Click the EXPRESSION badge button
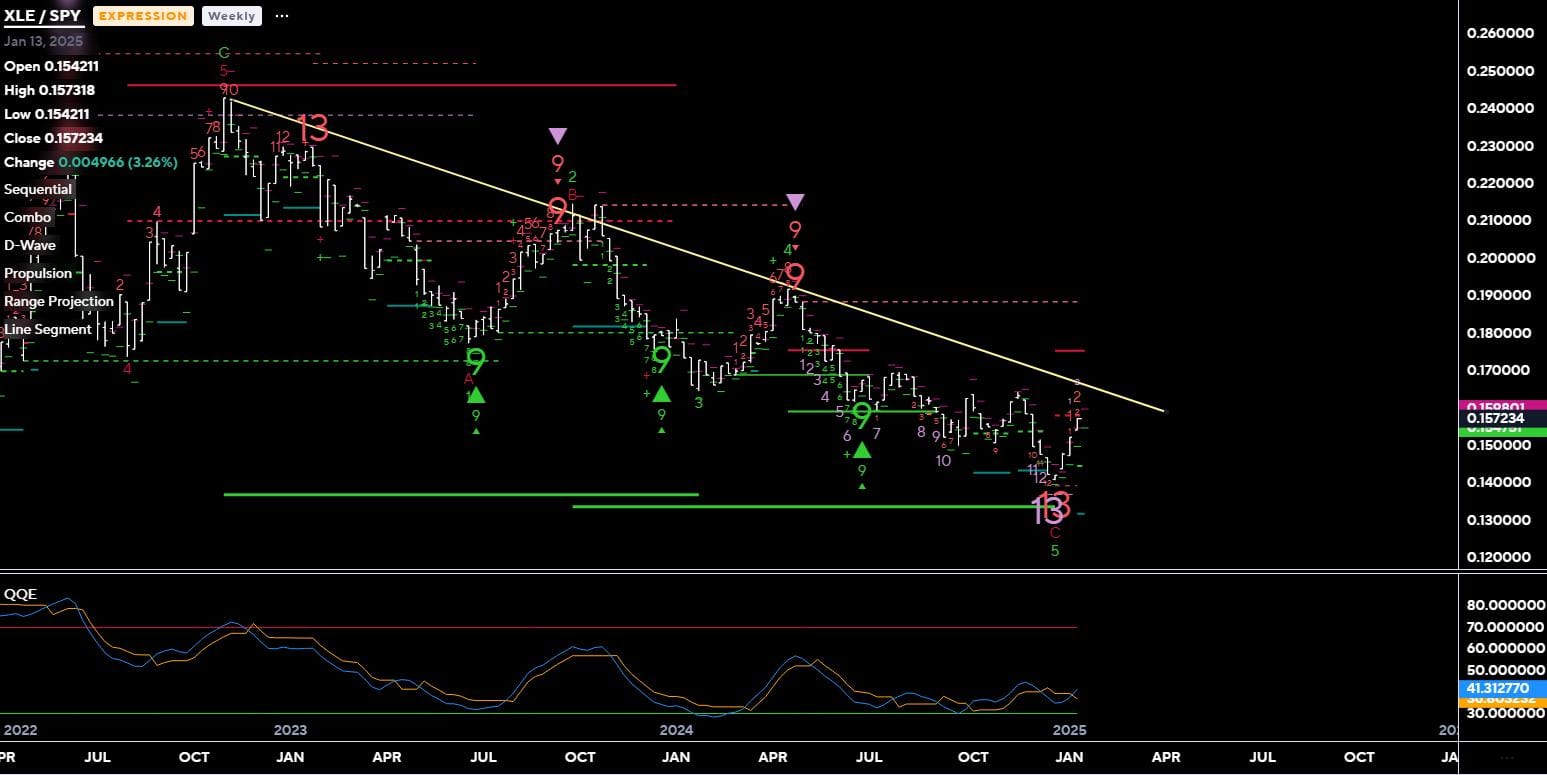This screenshot has height=775, width=1547. (x=144, y=16)
